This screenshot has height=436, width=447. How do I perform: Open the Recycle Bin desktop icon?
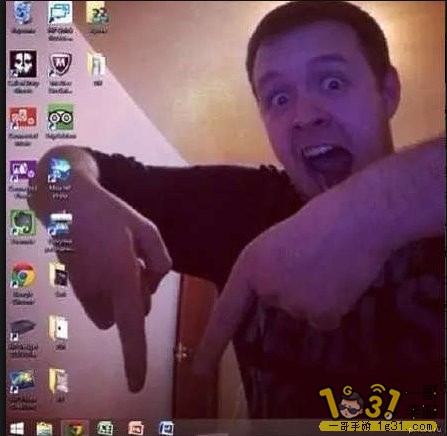point(23,13)
